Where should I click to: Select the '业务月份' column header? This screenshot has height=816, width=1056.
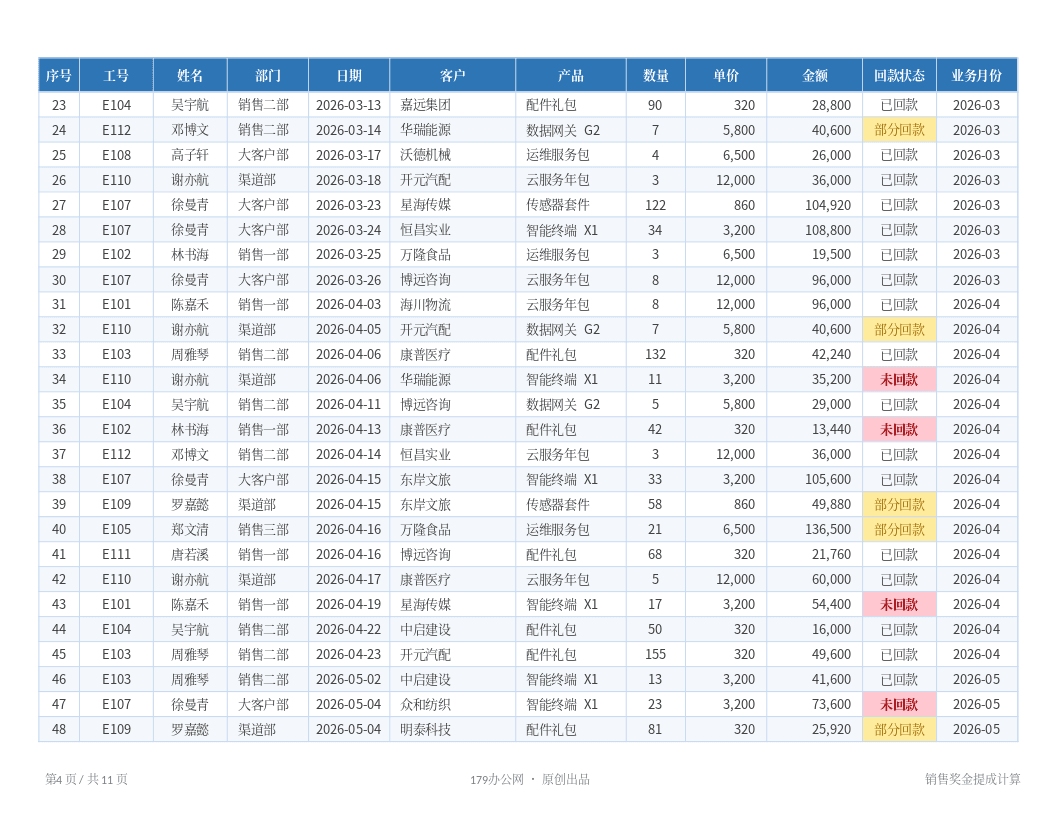[x=977, y=75]
